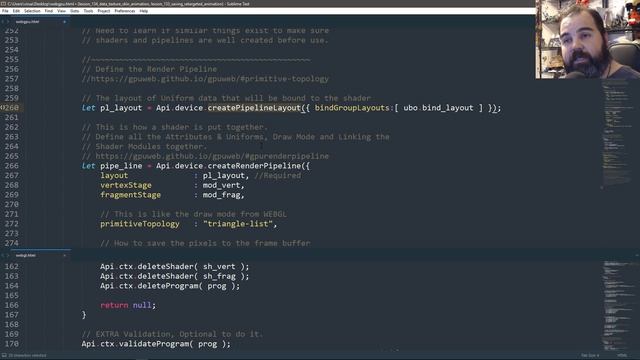Close the webgpu.html tab in top pane

point(64,22)
